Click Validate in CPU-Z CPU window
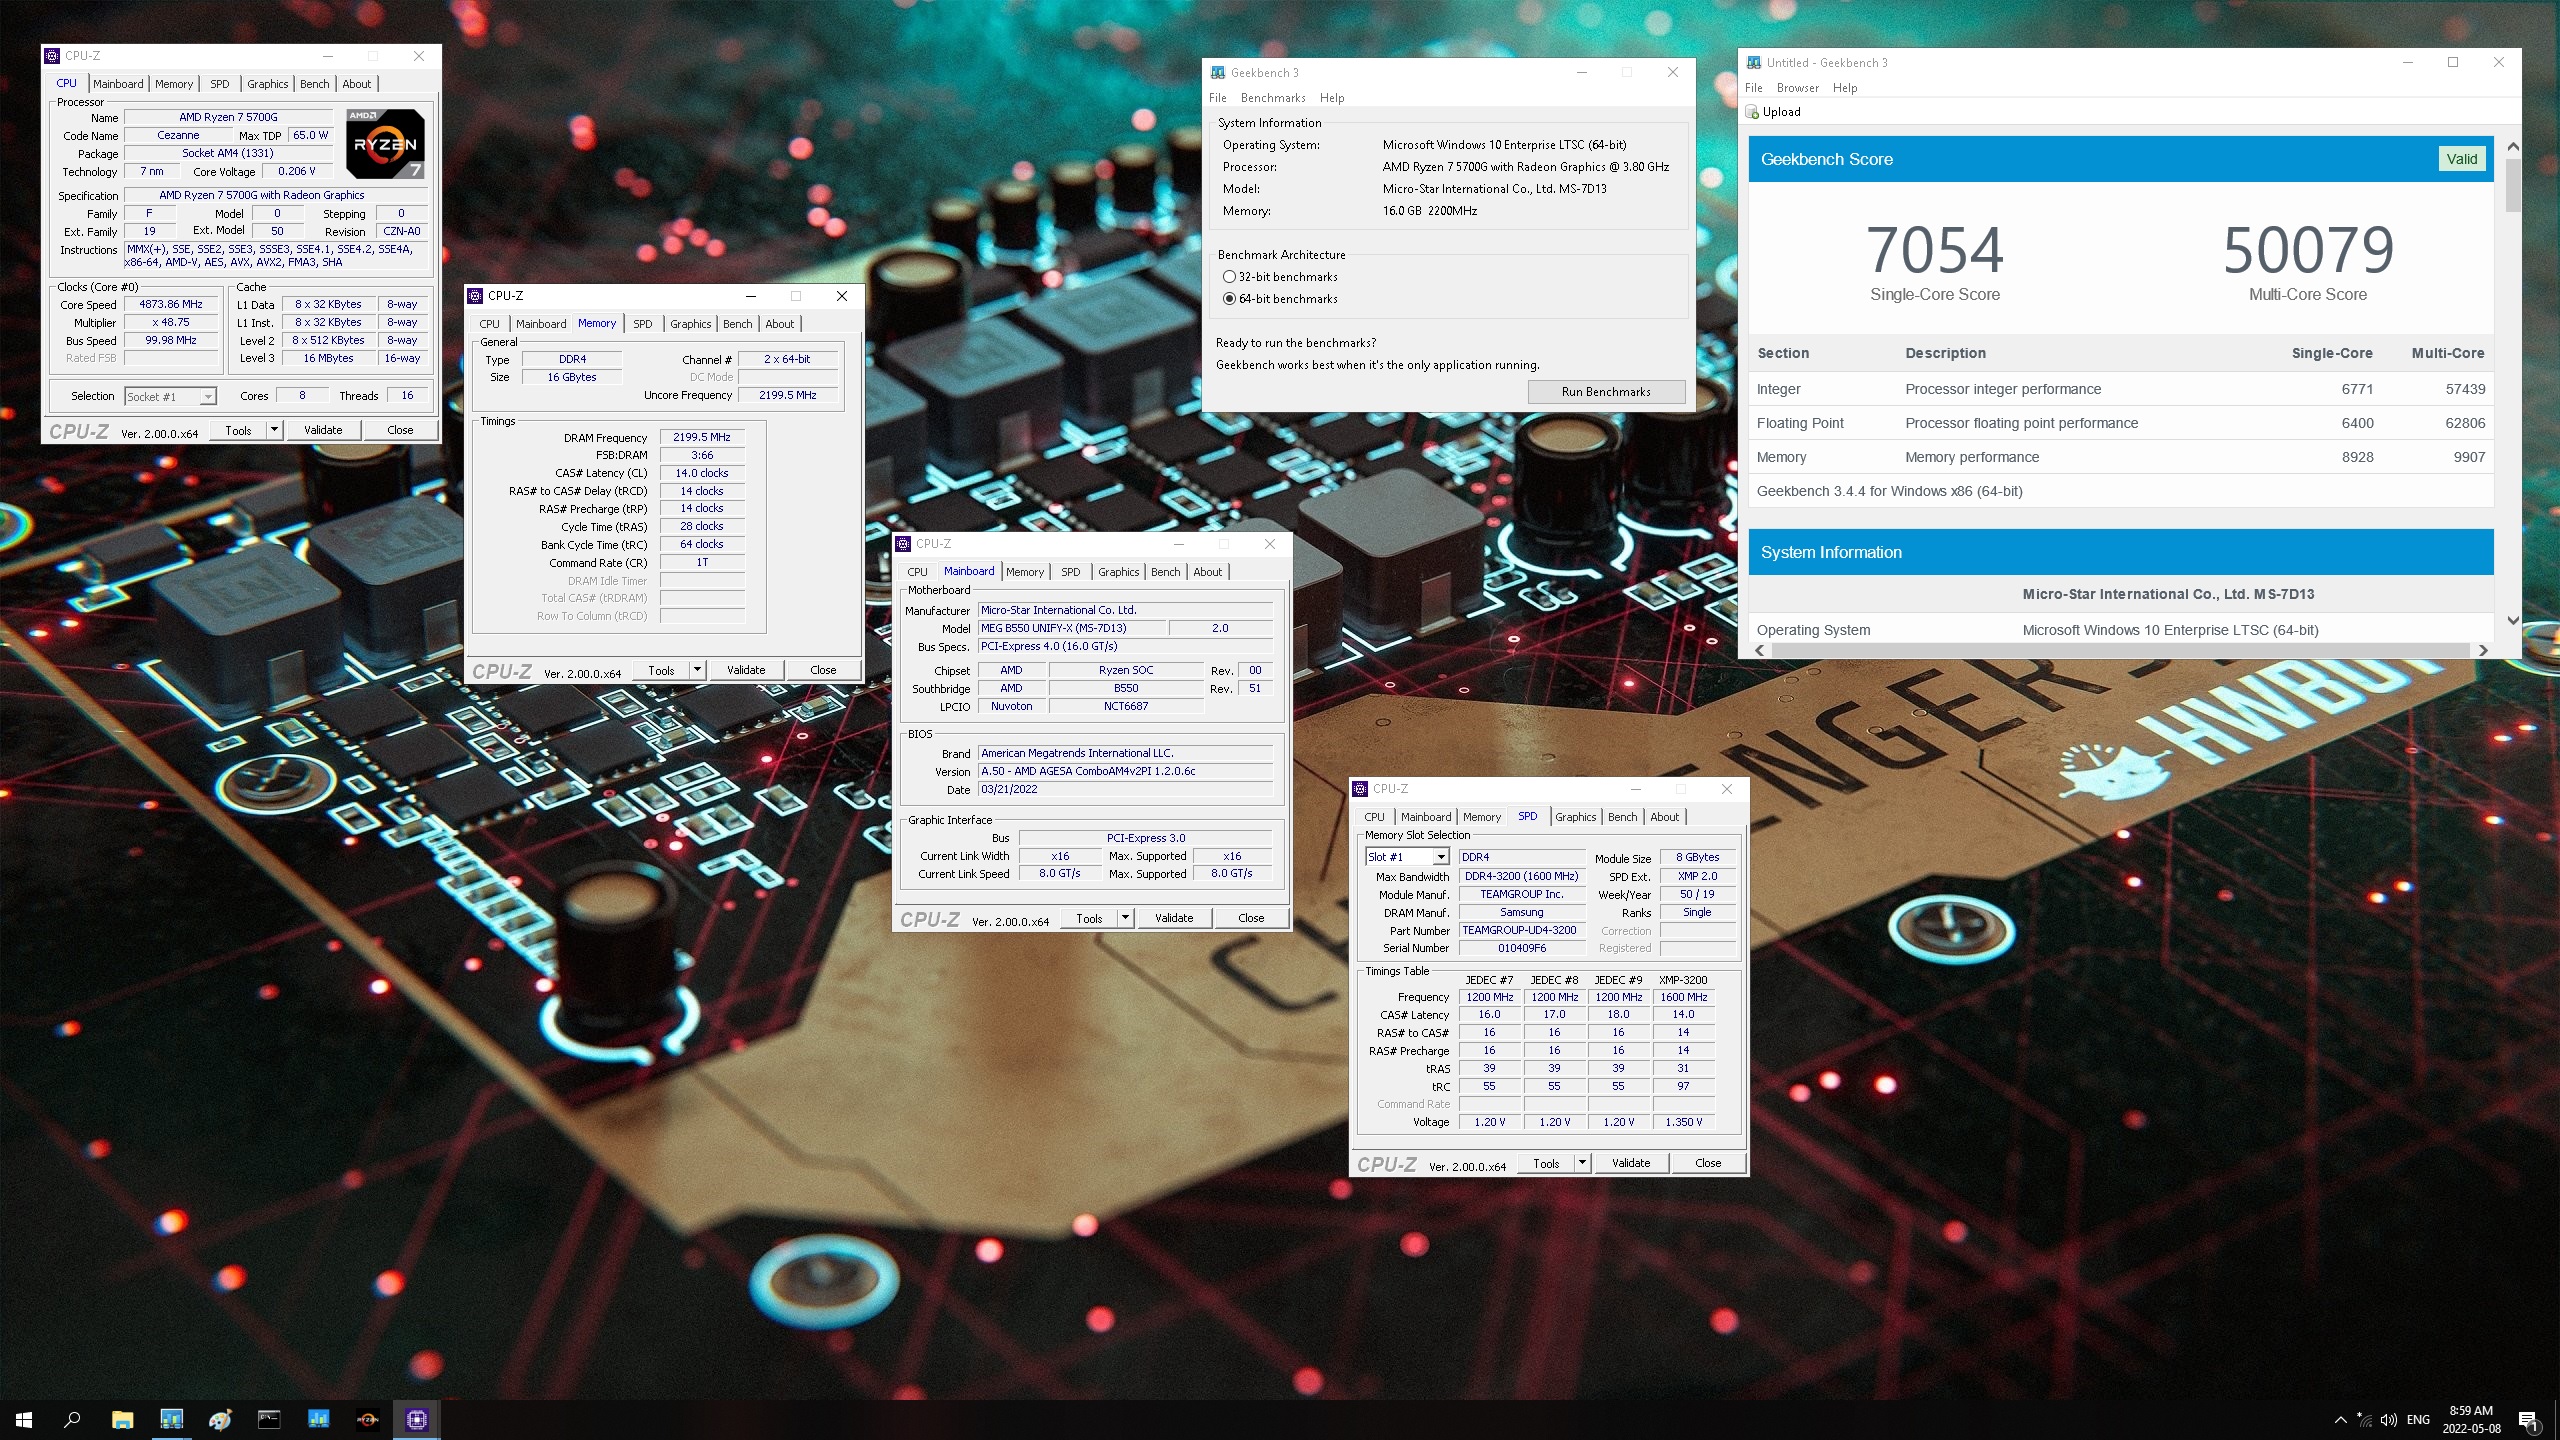Image resolution: width=2560 pixels, height=1440 pixels. pos(323,430)
